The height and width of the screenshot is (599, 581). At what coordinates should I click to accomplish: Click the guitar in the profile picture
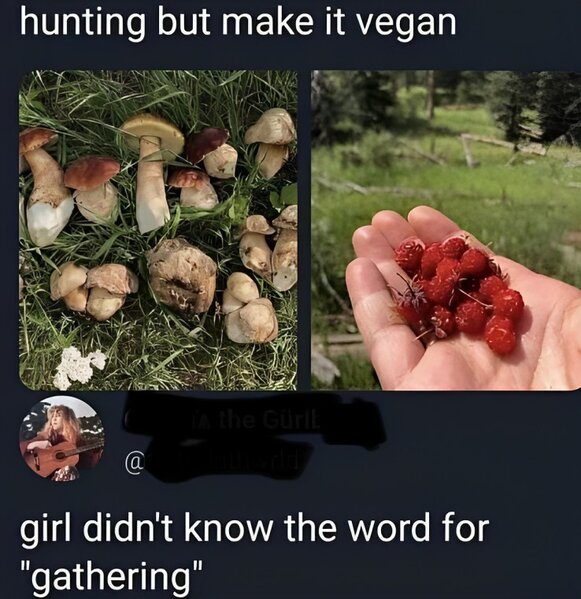click(57, 457)
